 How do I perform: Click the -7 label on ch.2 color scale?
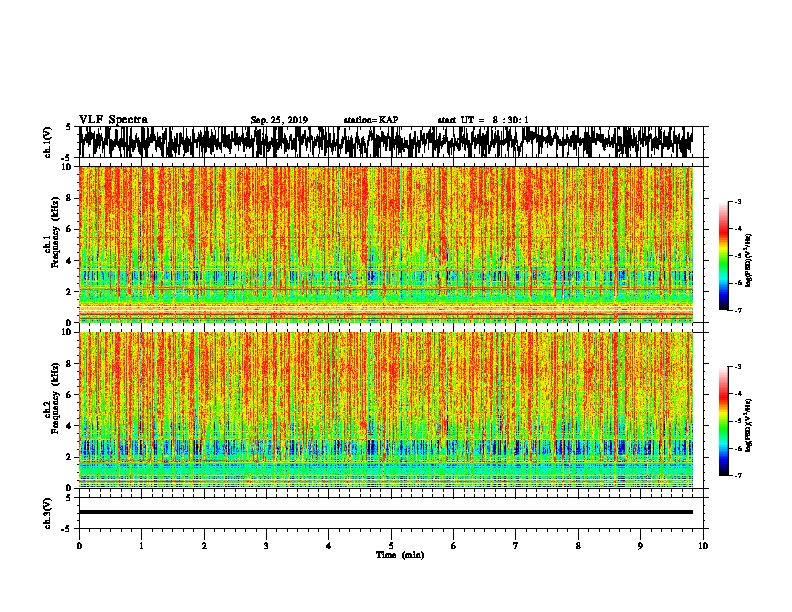(737, 476)
